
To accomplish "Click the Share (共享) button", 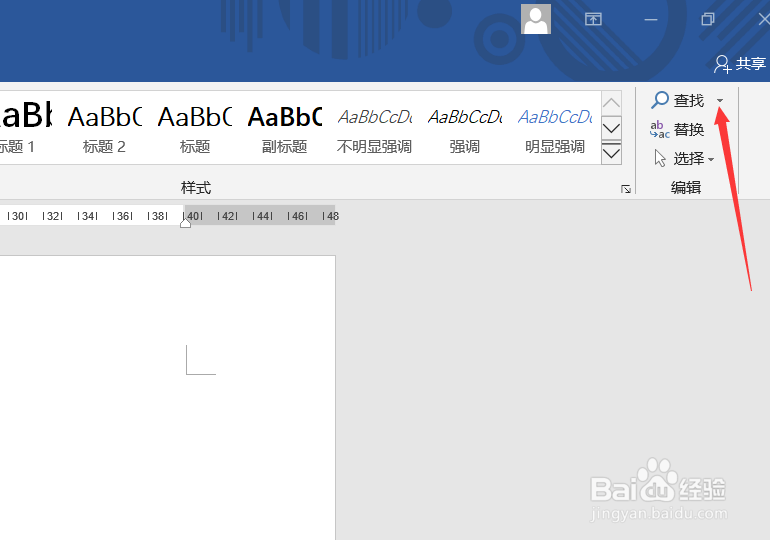I will (740, 64).
